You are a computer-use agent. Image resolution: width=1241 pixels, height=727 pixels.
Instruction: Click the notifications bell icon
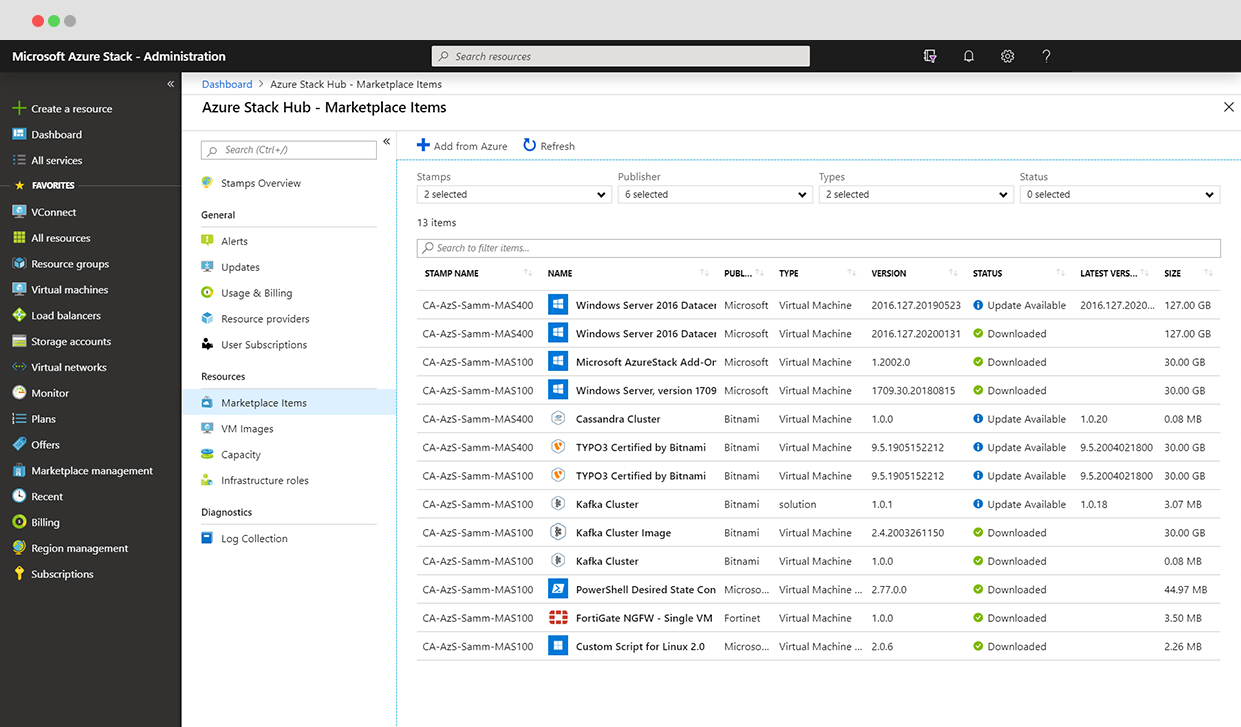(968, 56)
